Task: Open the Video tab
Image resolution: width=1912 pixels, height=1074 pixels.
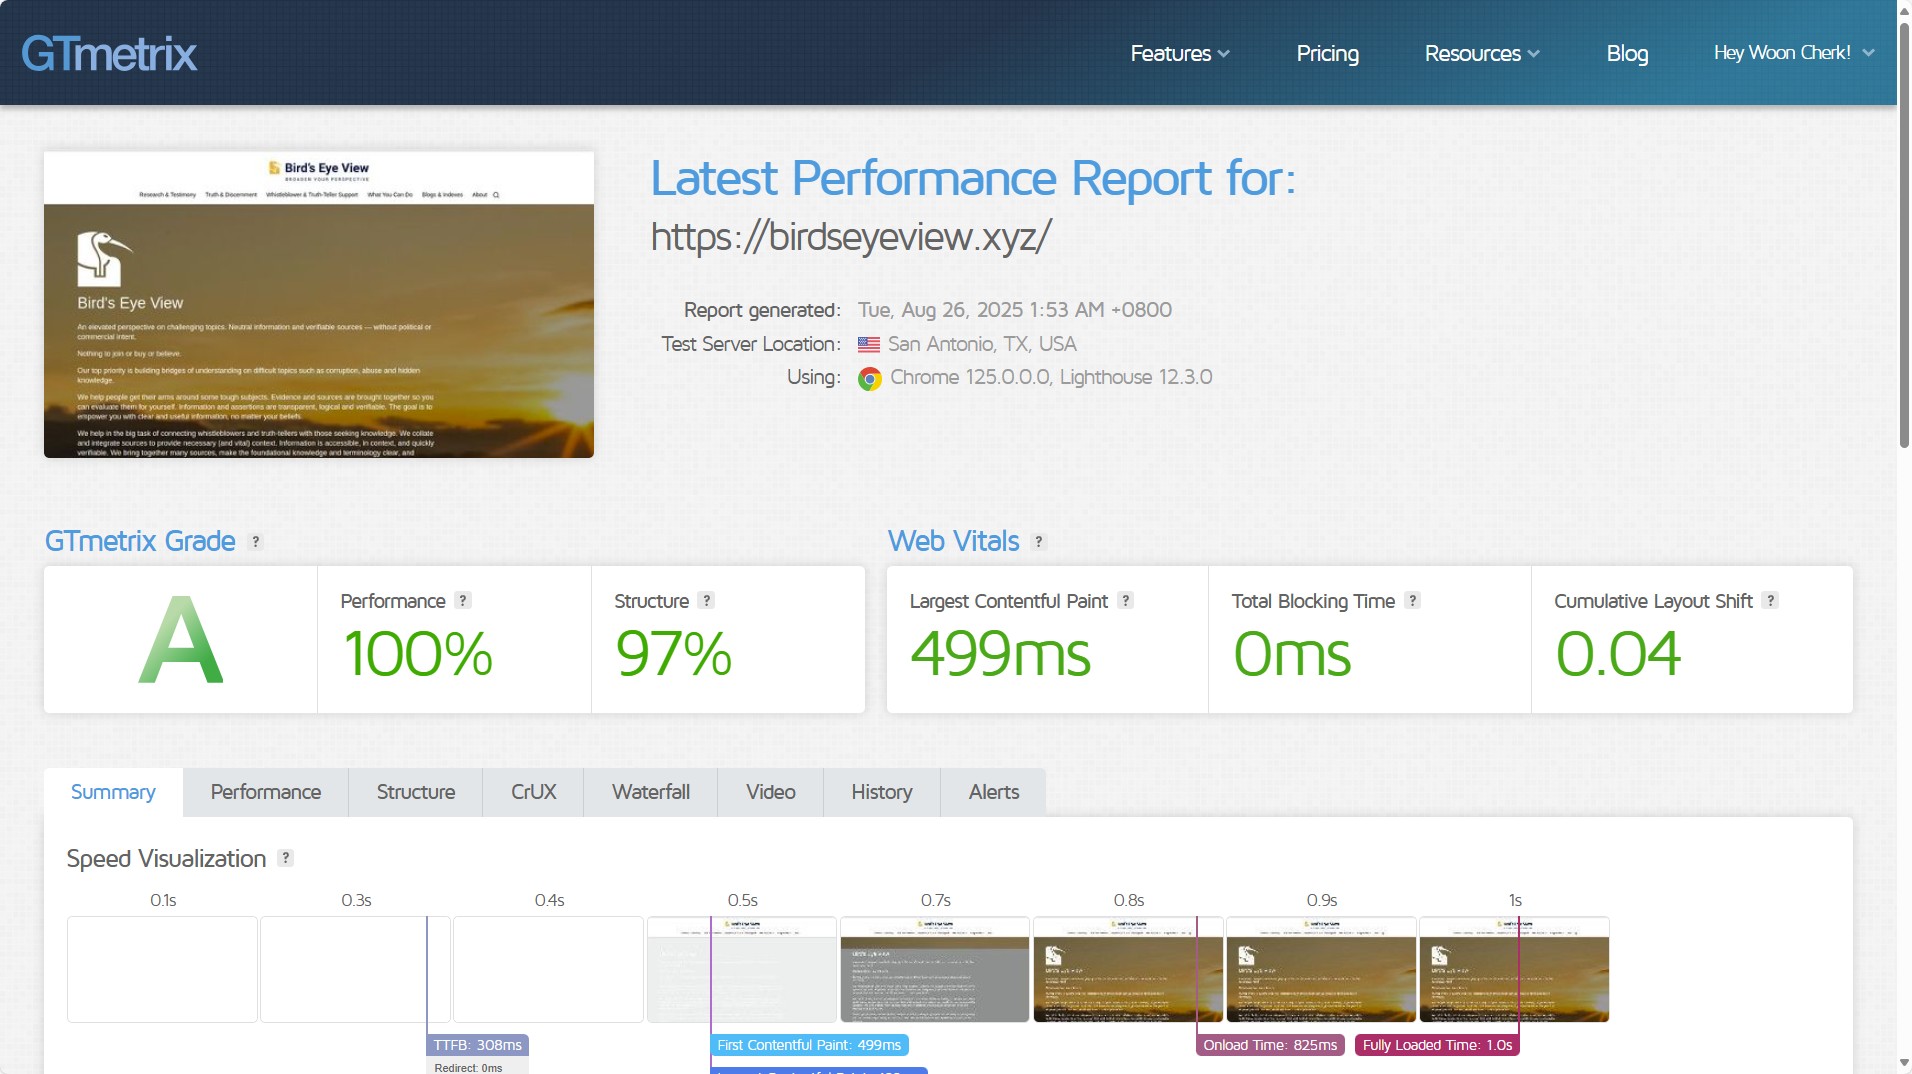Action: point(771,792)
